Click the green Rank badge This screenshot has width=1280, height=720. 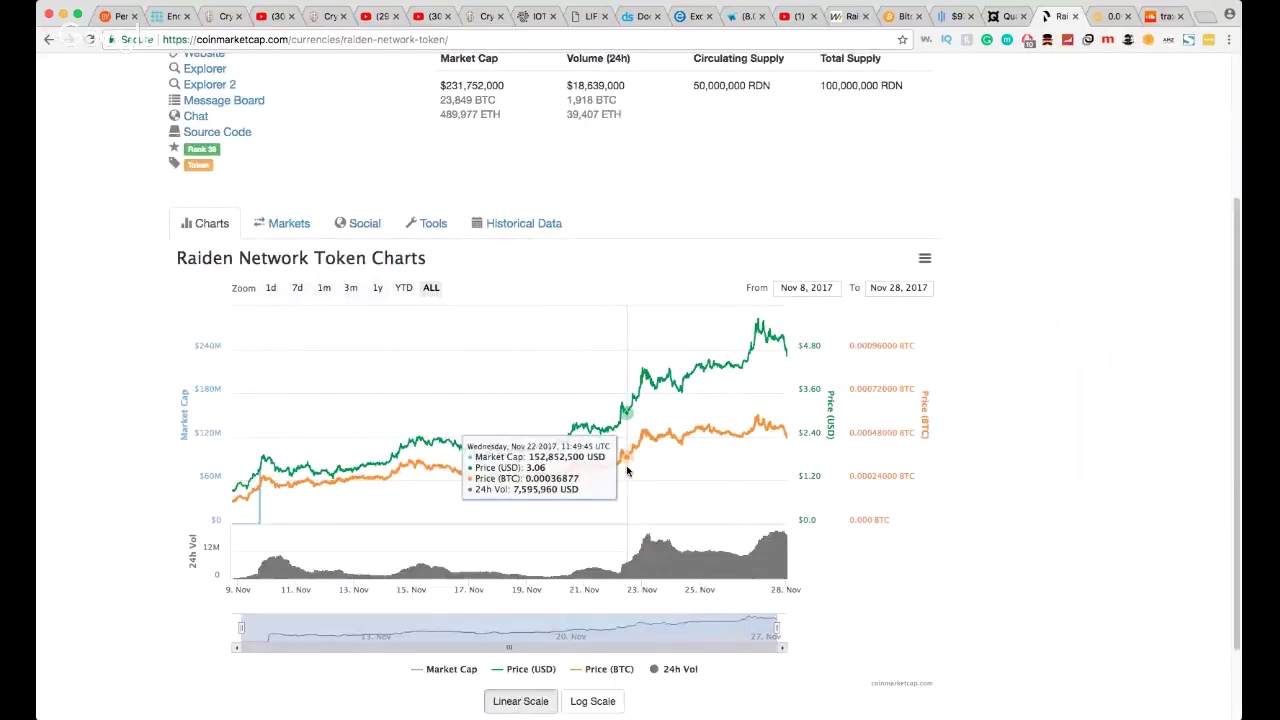[201, 149]
